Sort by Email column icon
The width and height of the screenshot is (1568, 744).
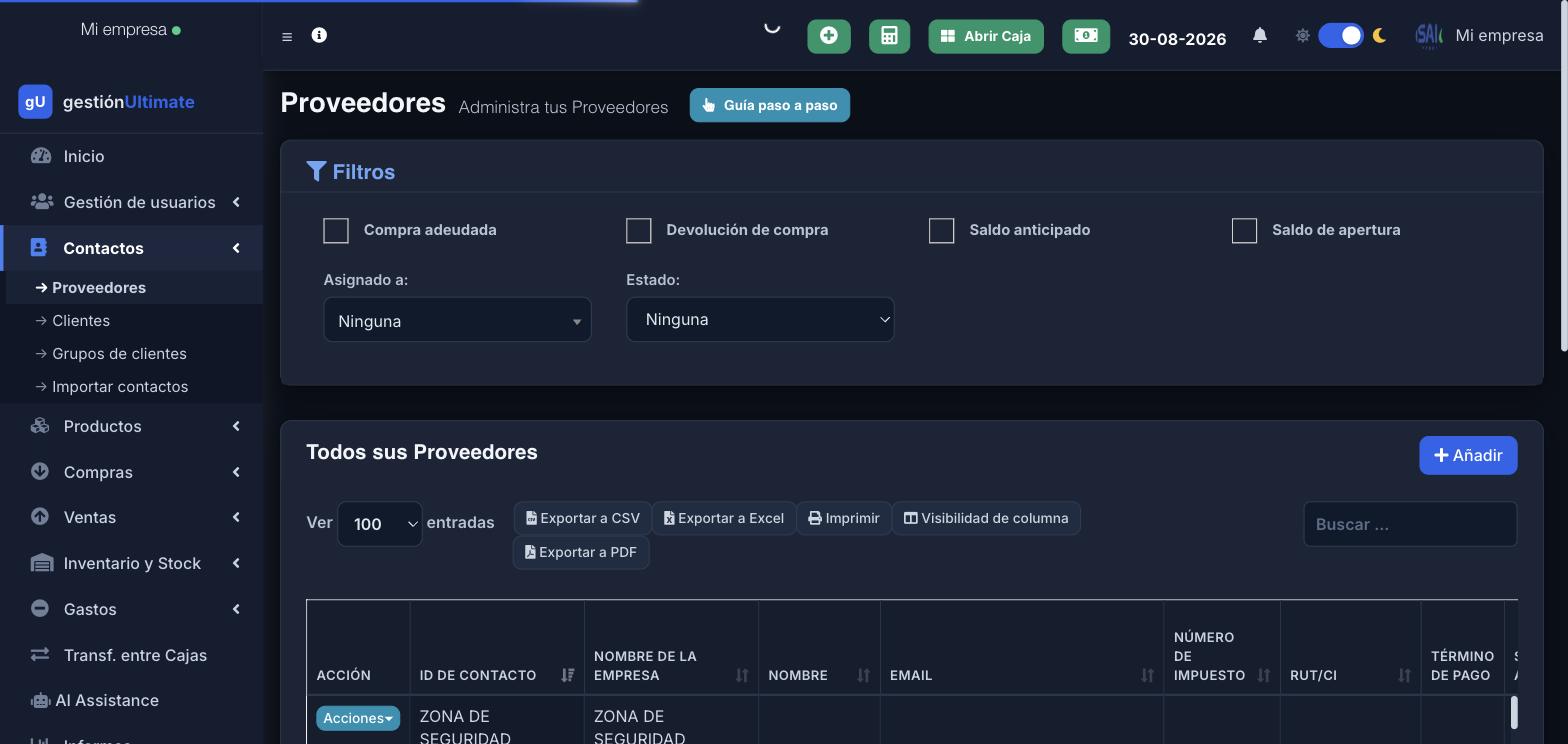click(x=1147, y=675)
